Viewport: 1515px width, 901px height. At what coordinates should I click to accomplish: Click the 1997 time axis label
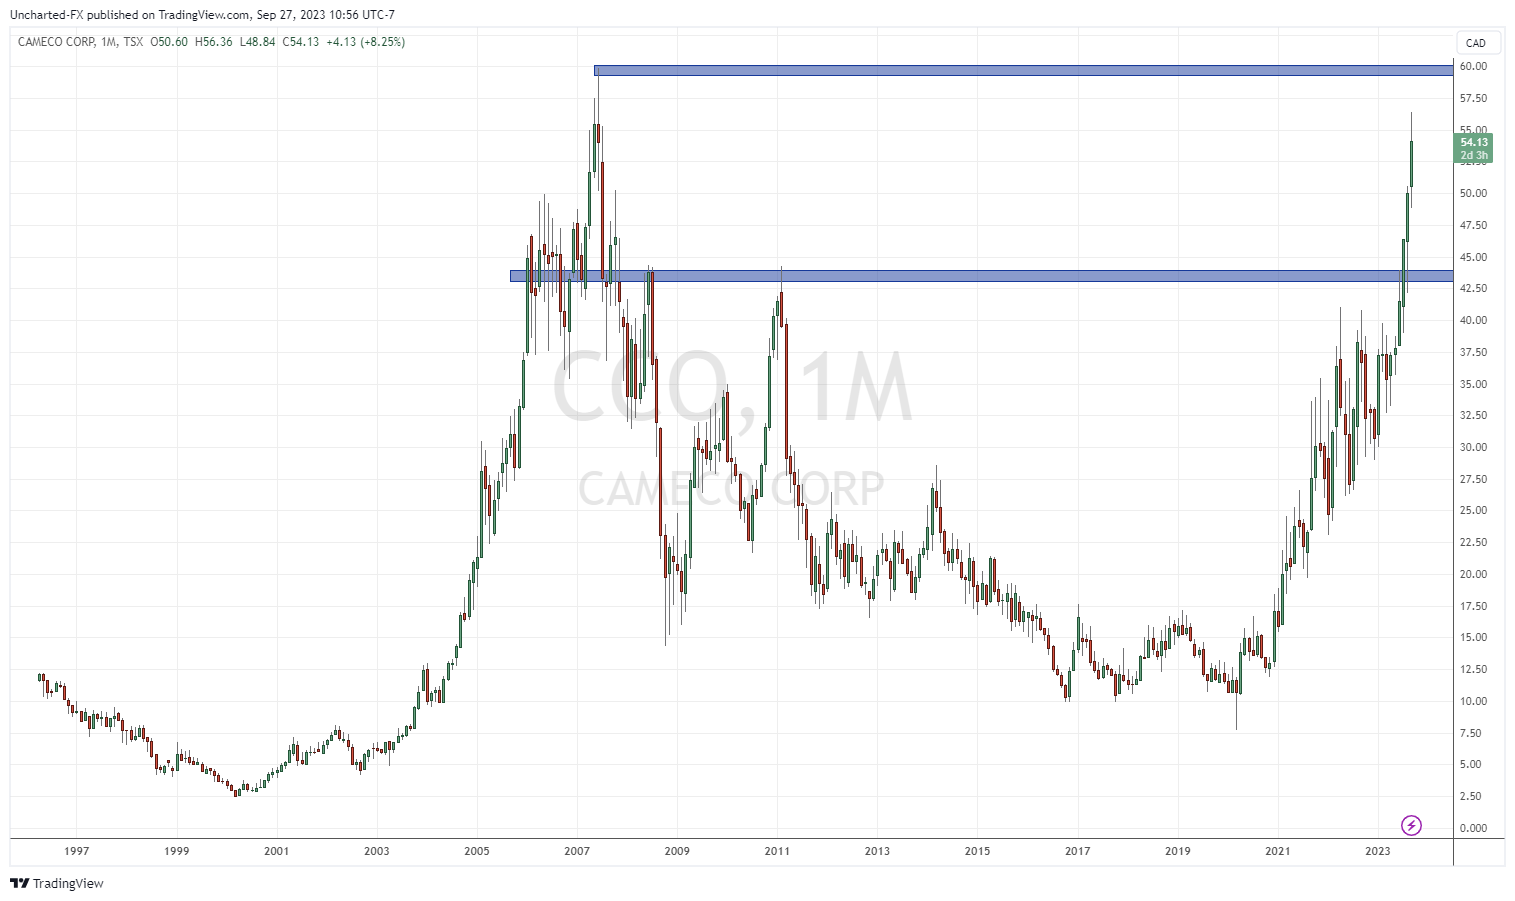tap(76, 852)
